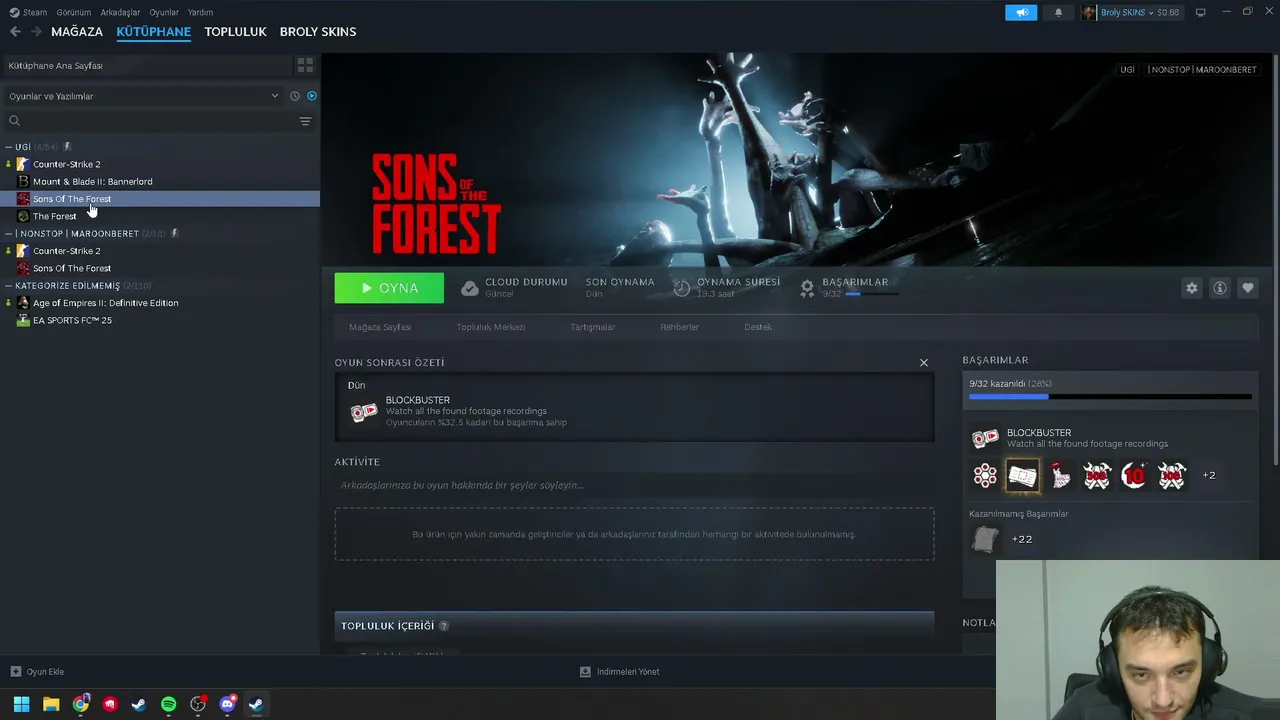Open Discord from taskbar
The image size is (1280, 720).
(x=227, y=704)
